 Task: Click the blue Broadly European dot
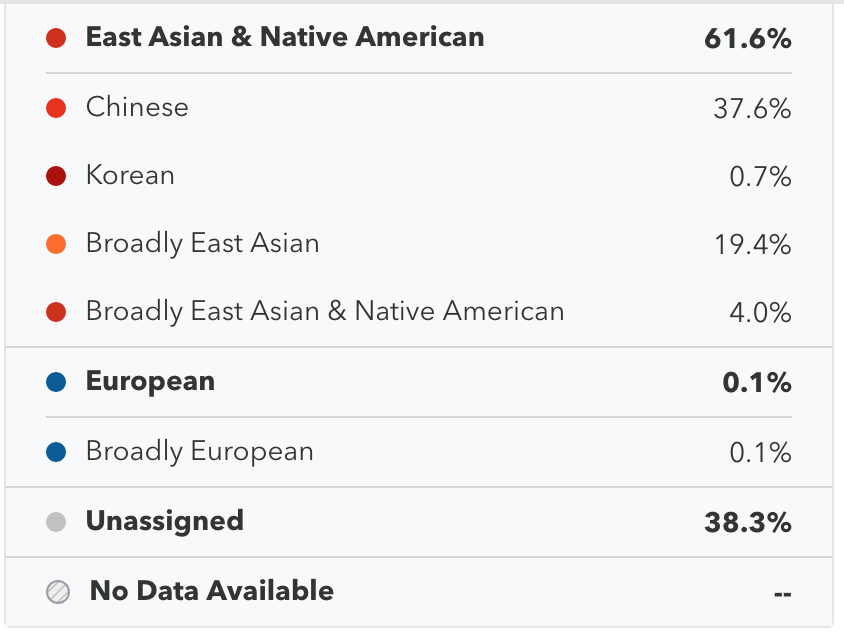[56, 452]
